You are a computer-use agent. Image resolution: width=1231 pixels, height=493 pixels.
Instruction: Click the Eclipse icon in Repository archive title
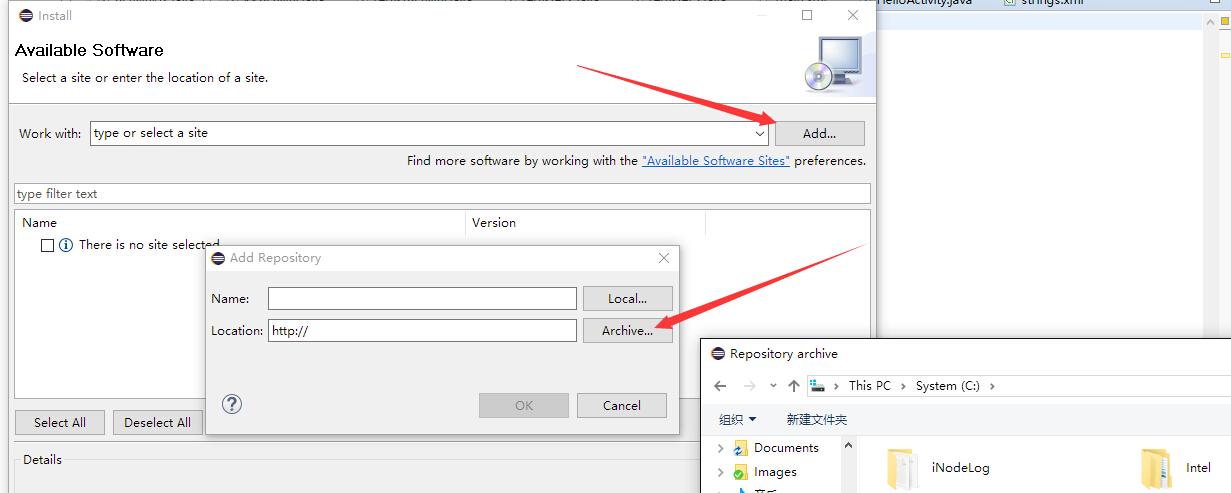718,354
